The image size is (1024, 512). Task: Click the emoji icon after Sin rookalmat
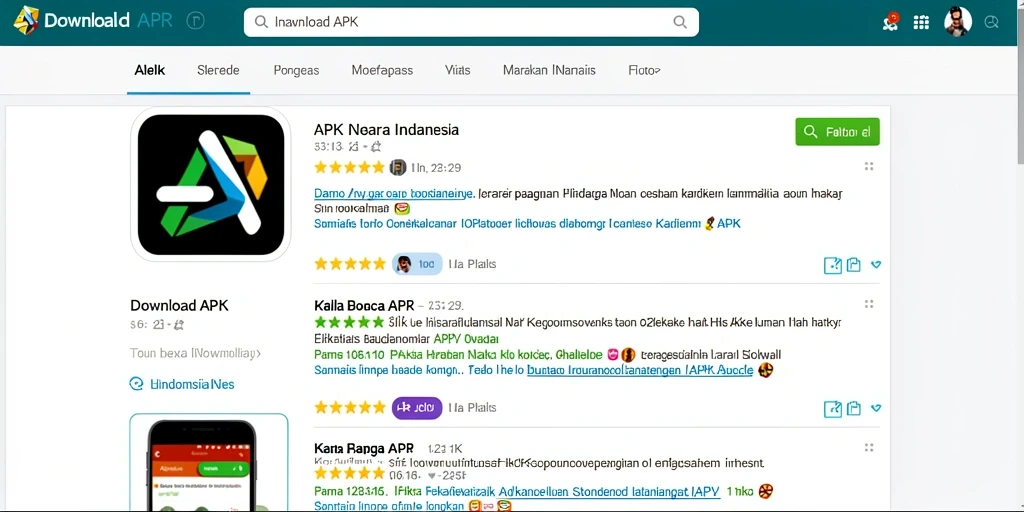click(402, 209)
